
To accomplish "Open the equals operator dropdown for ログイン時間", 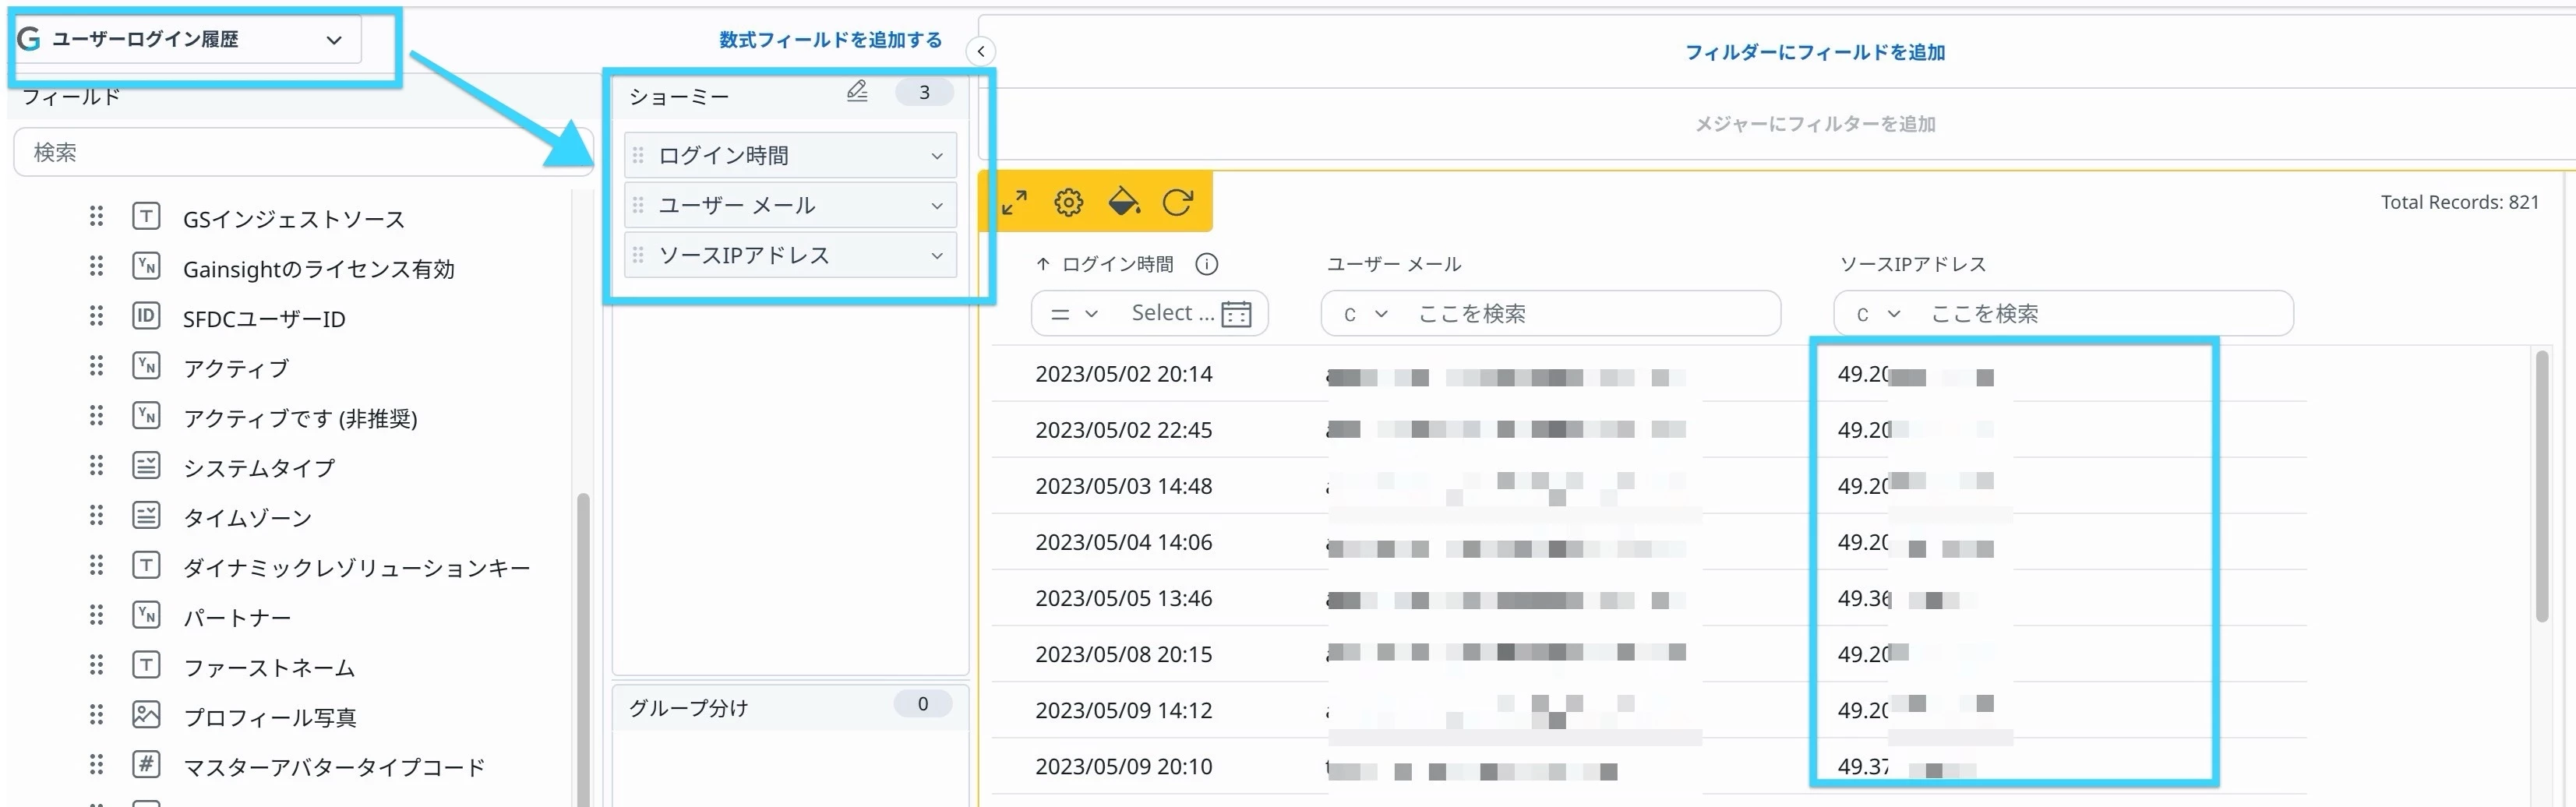I will (x=1074, y=314).
